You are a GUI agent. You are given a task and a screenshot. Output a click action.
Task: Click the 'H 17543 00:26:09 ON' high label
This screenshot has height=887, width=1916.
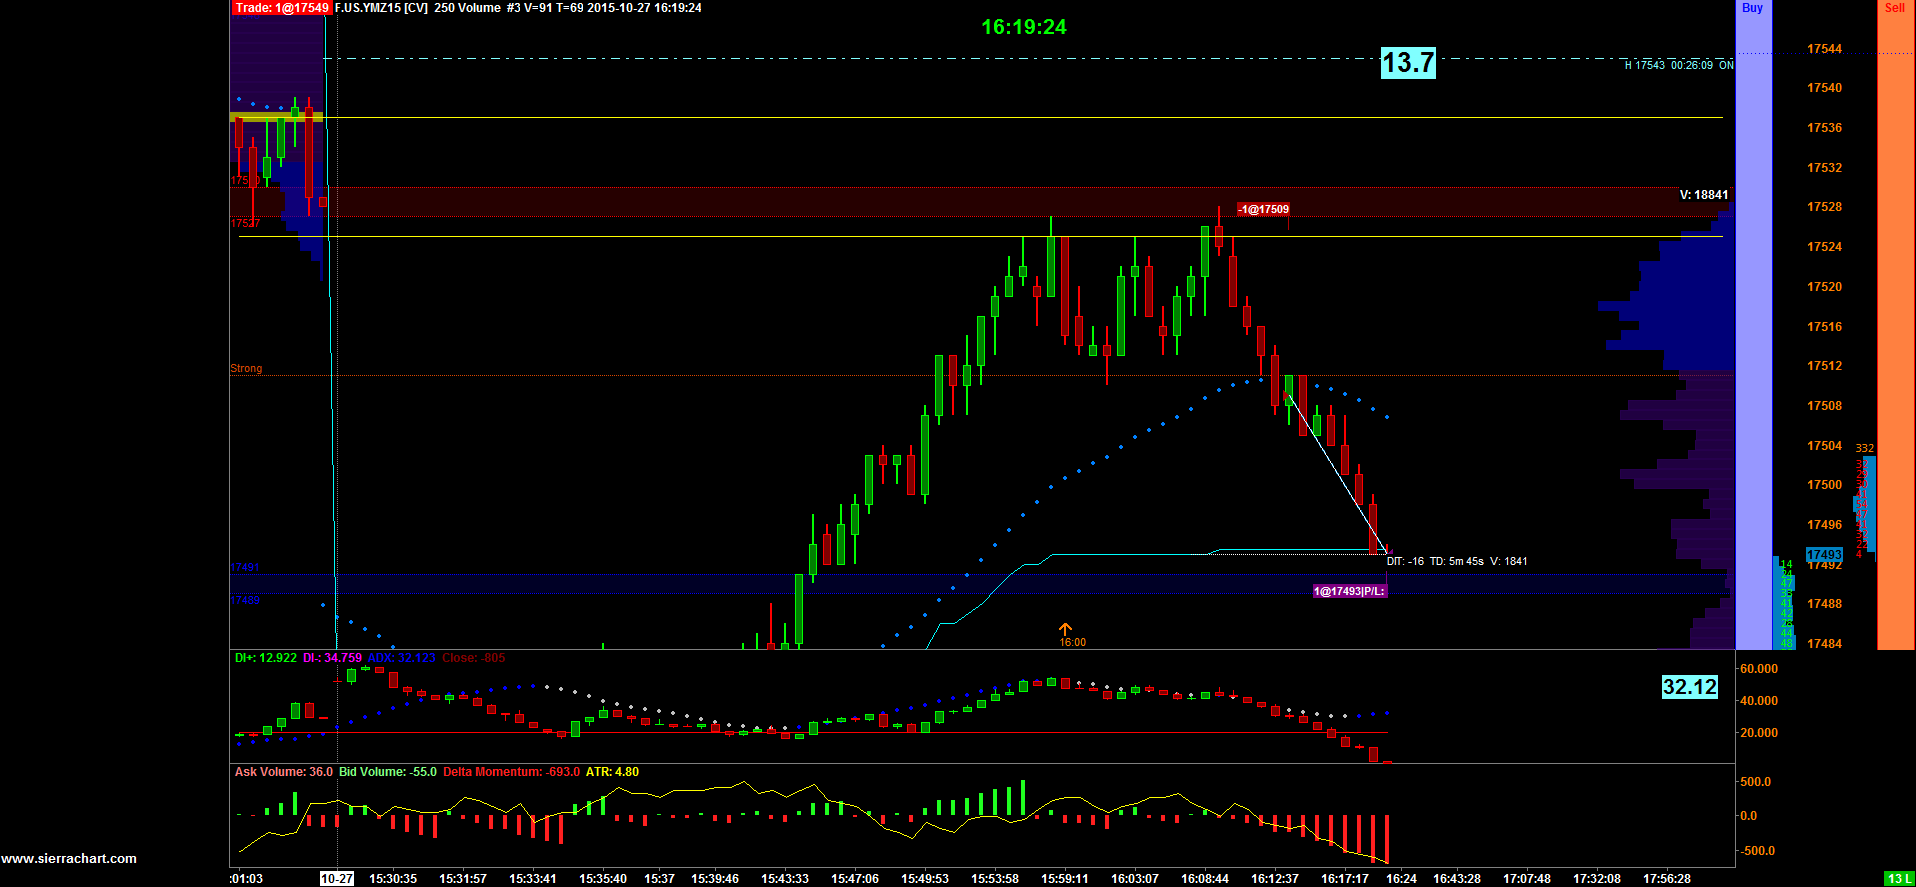coord(1679,65)
